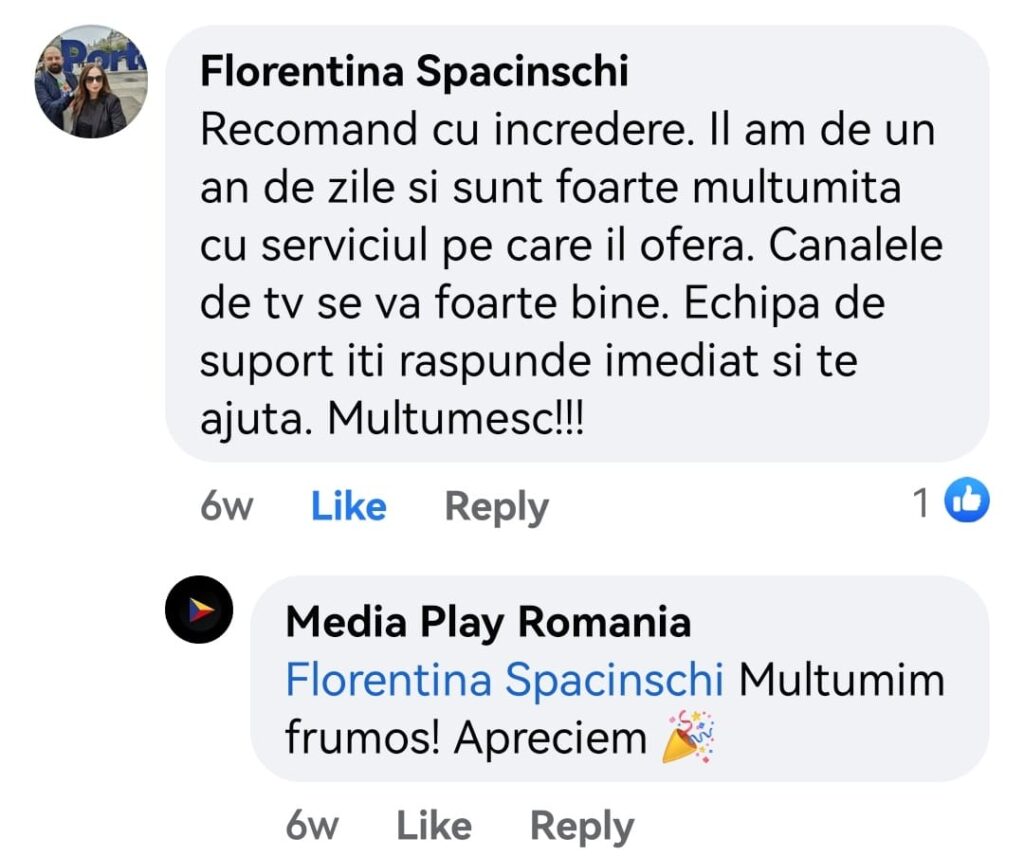Image resolution: width=1024 pixels, height=857 pixels.
Task: Click the comment text starting "Recomand cu incredere"
Action: 440,132
